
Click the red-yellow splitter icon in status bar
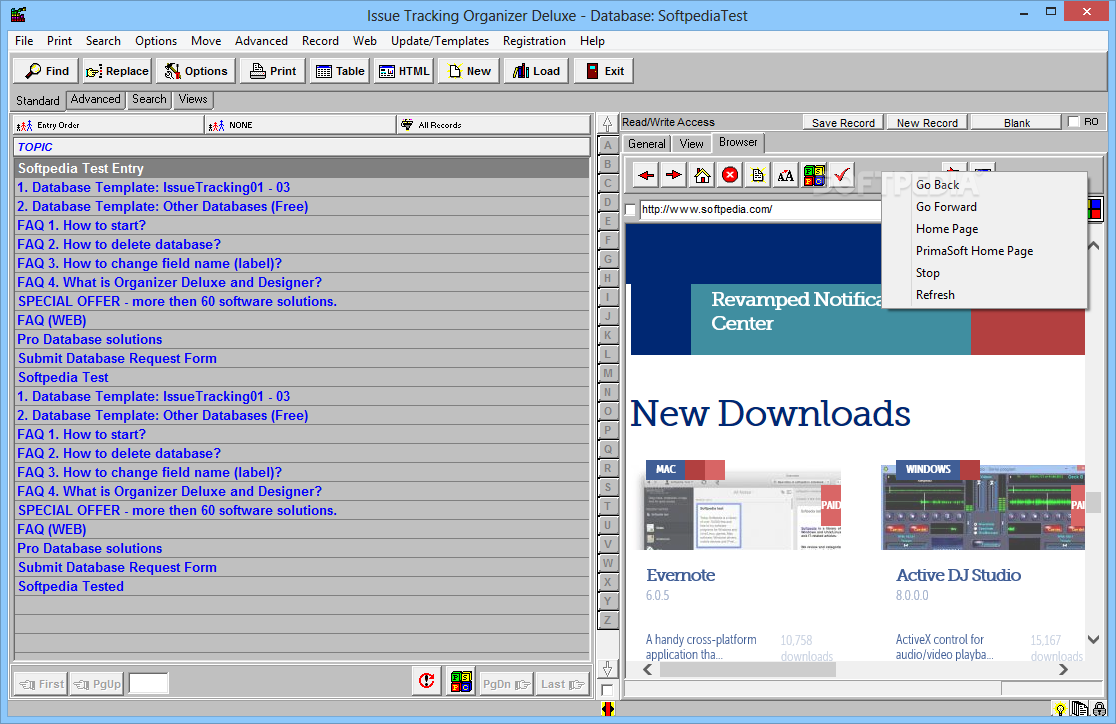[607, 709]
